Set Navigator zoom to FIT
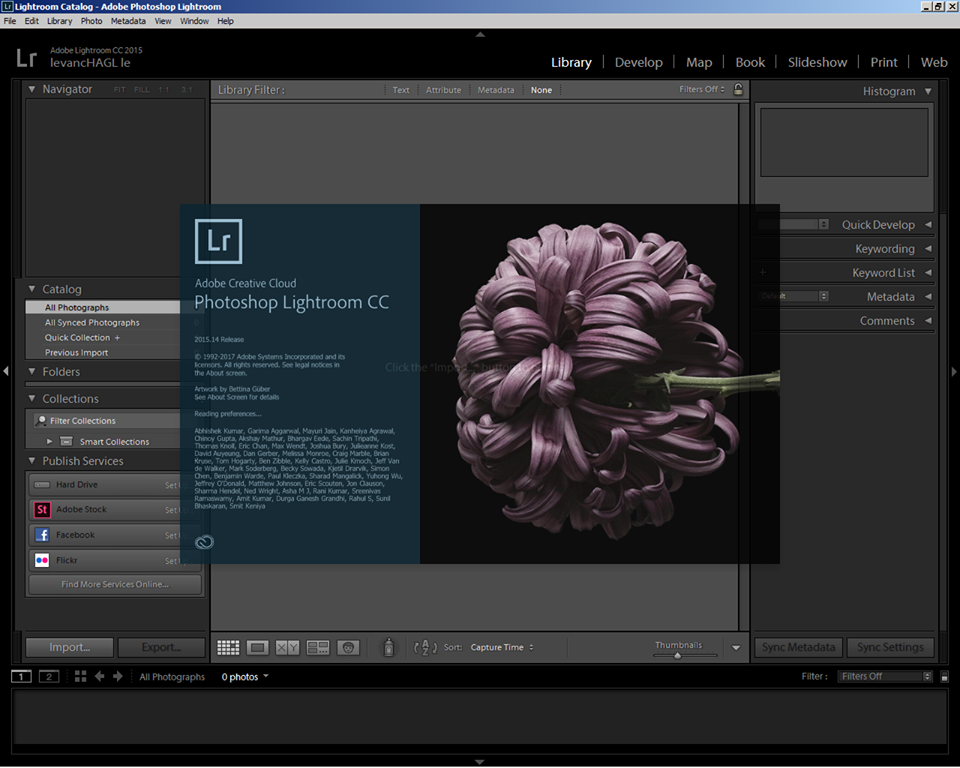 [119, 89]
